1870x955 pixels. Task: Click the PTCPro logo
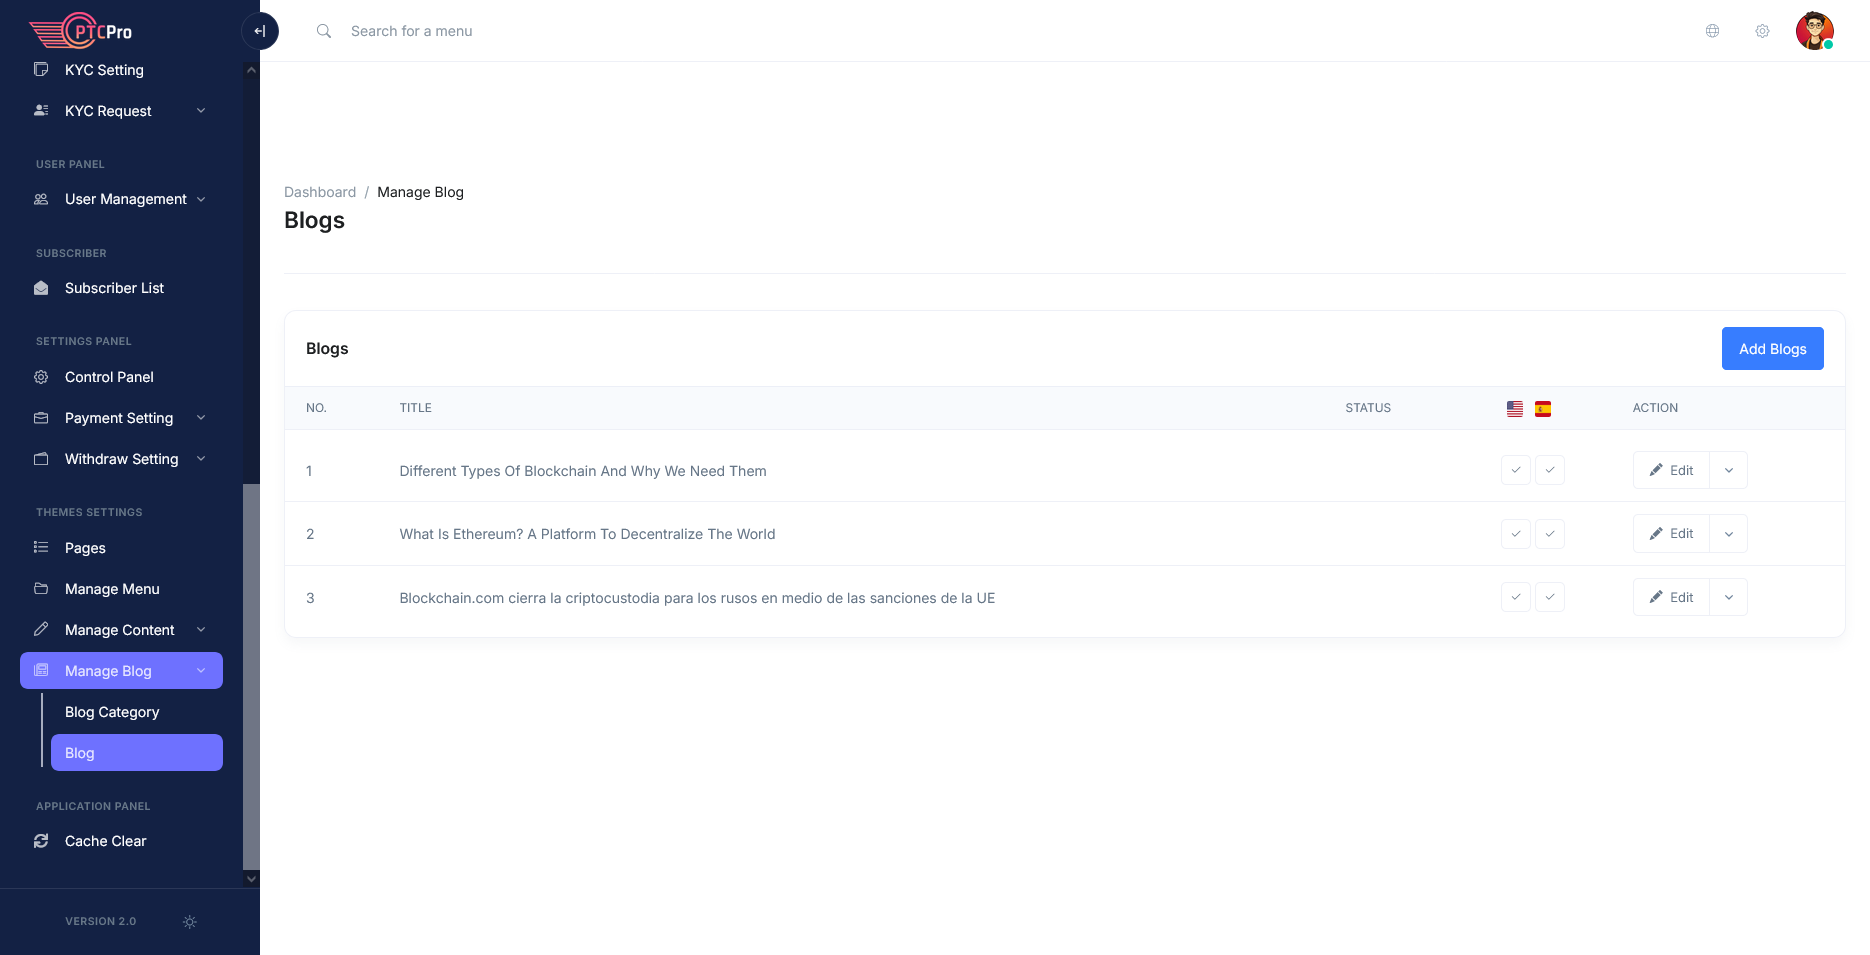pyautogui.click(x=81, y=31)
